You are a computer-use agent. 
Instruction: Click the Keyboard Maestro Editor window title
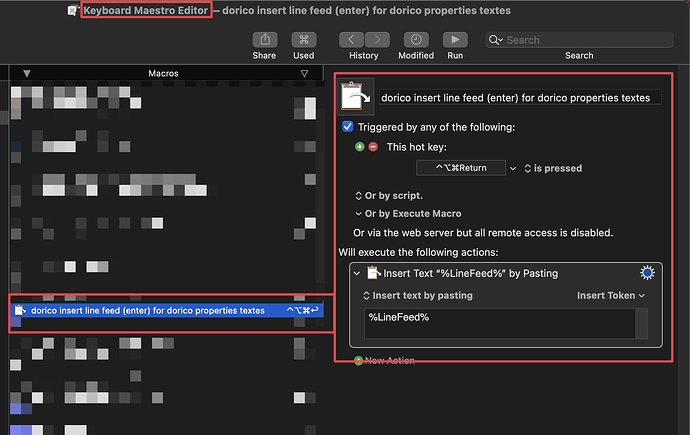(x=146, y=11)
